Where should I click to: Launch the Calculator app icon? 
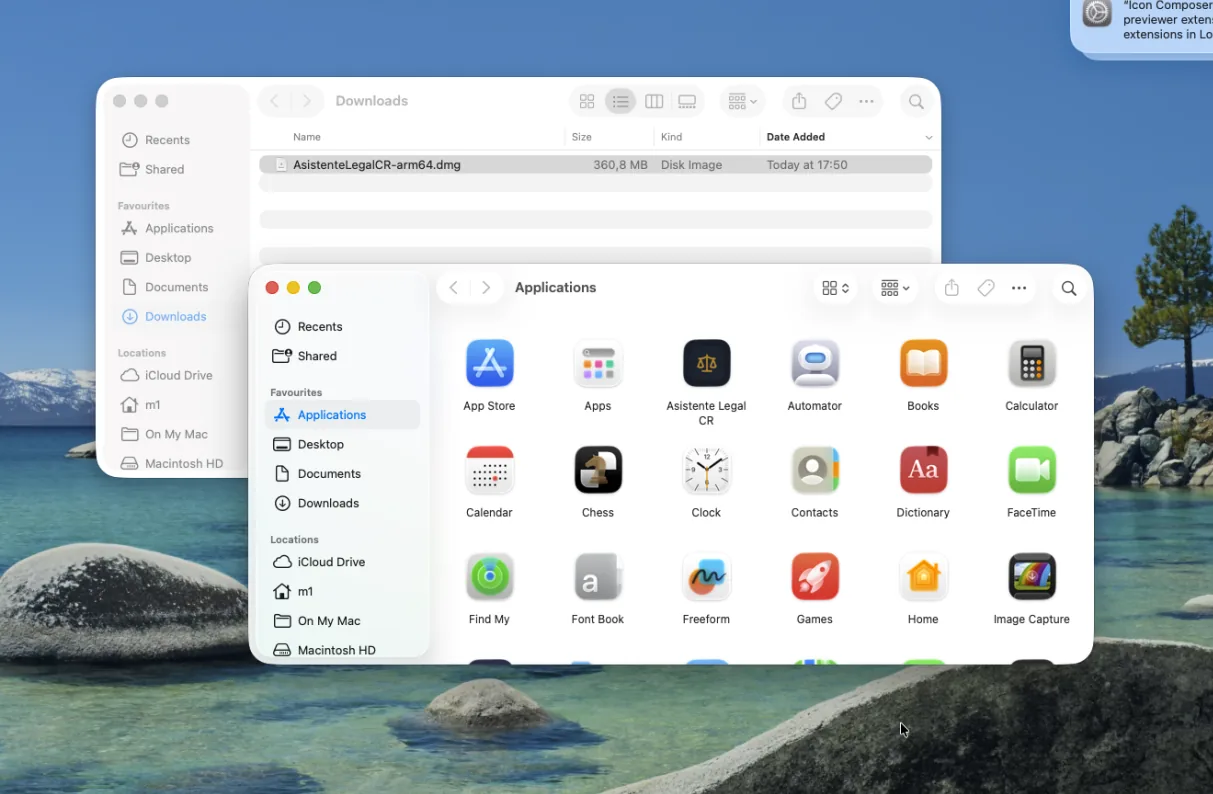coord(1031,363)
